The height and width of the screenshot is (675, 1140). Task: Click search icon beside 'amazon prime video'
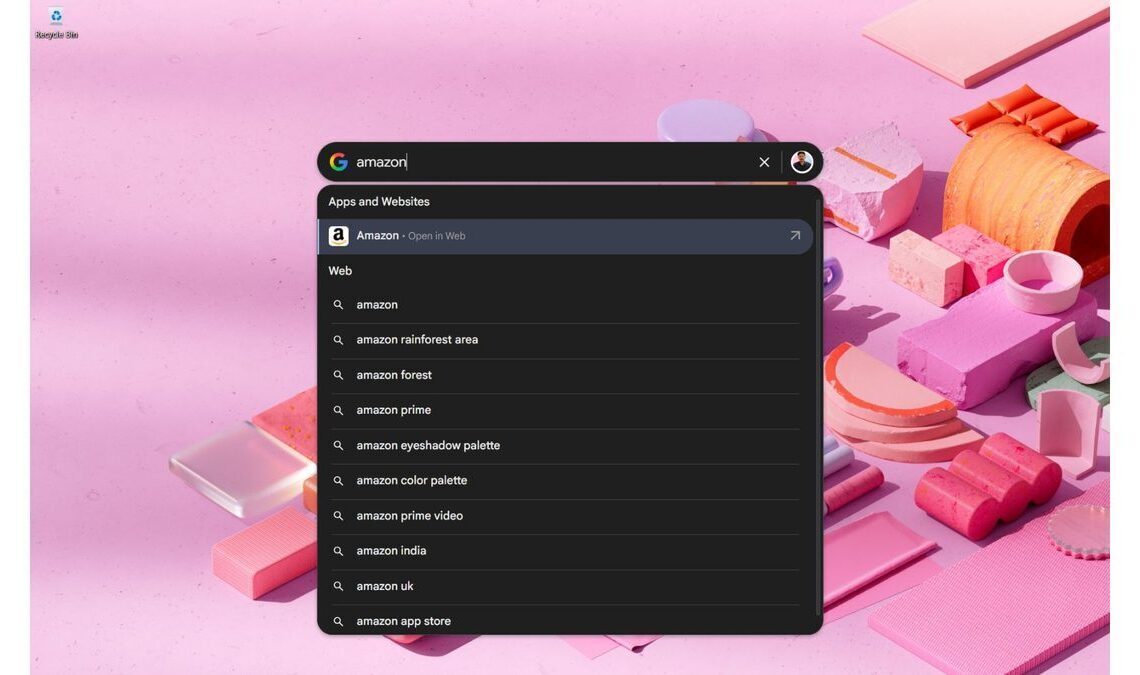pyautogui.click(x=338, y=516)
